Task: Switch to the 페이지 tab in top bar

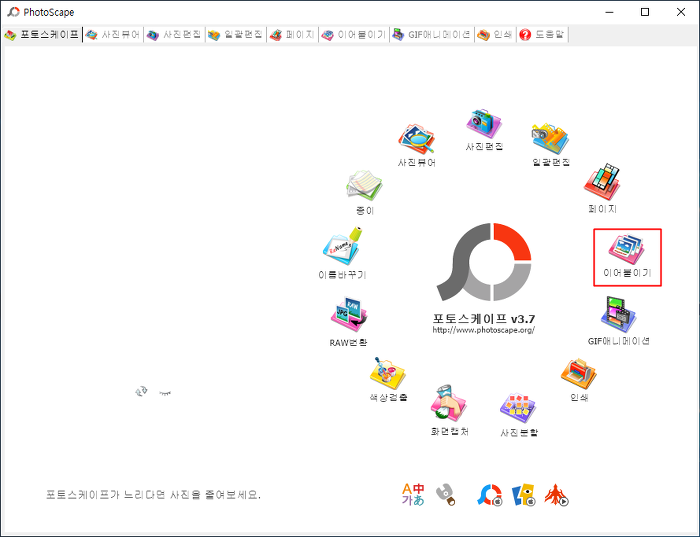Action: [292, 34]
